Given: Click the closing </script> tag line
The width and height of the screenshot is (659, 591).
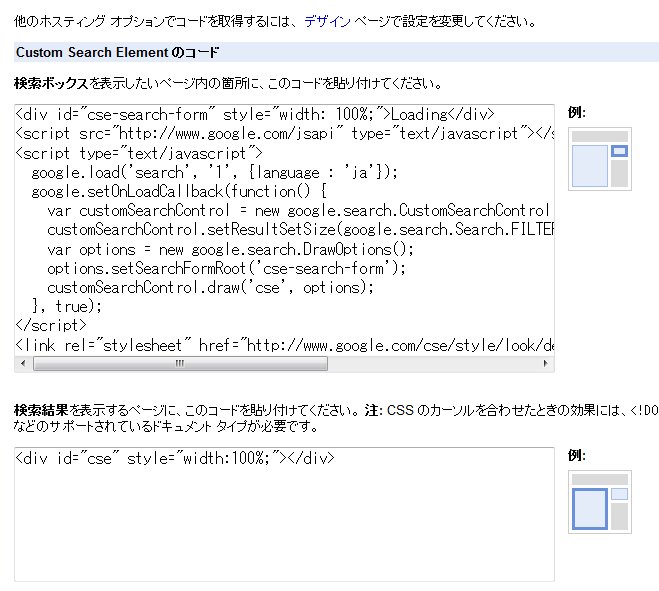Looking at the screenshot, I should [x=51, y=325].
